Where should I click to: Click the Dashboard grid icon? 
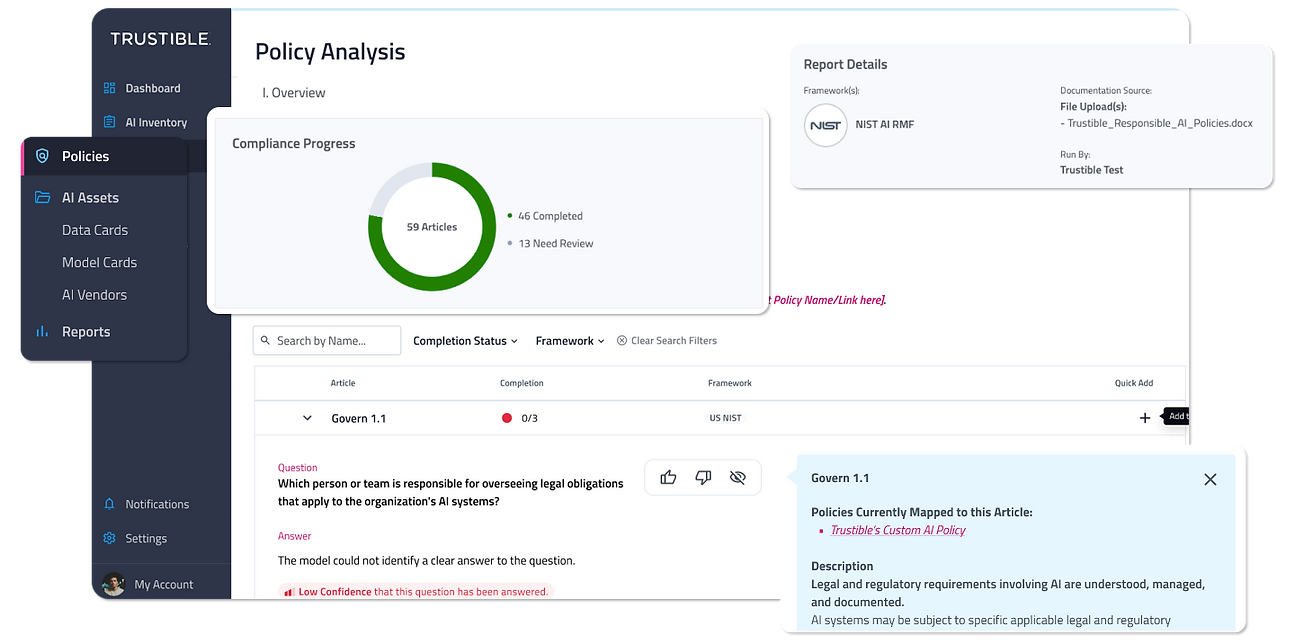(x=110, y=88)
